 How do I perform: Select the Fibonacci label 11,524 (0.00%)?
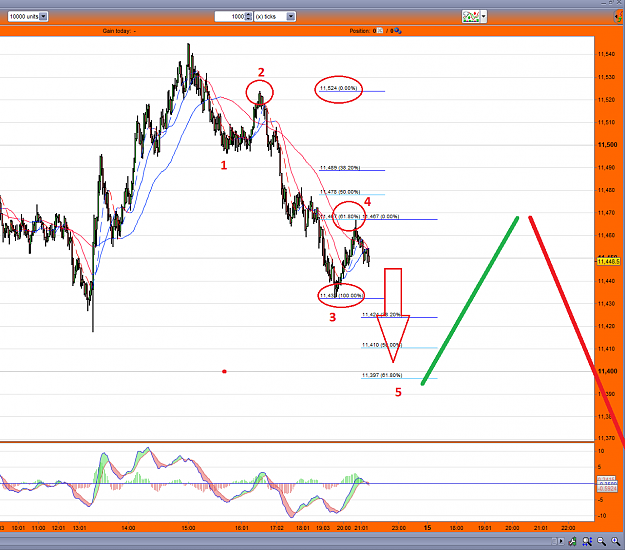(x=338, y=88)
